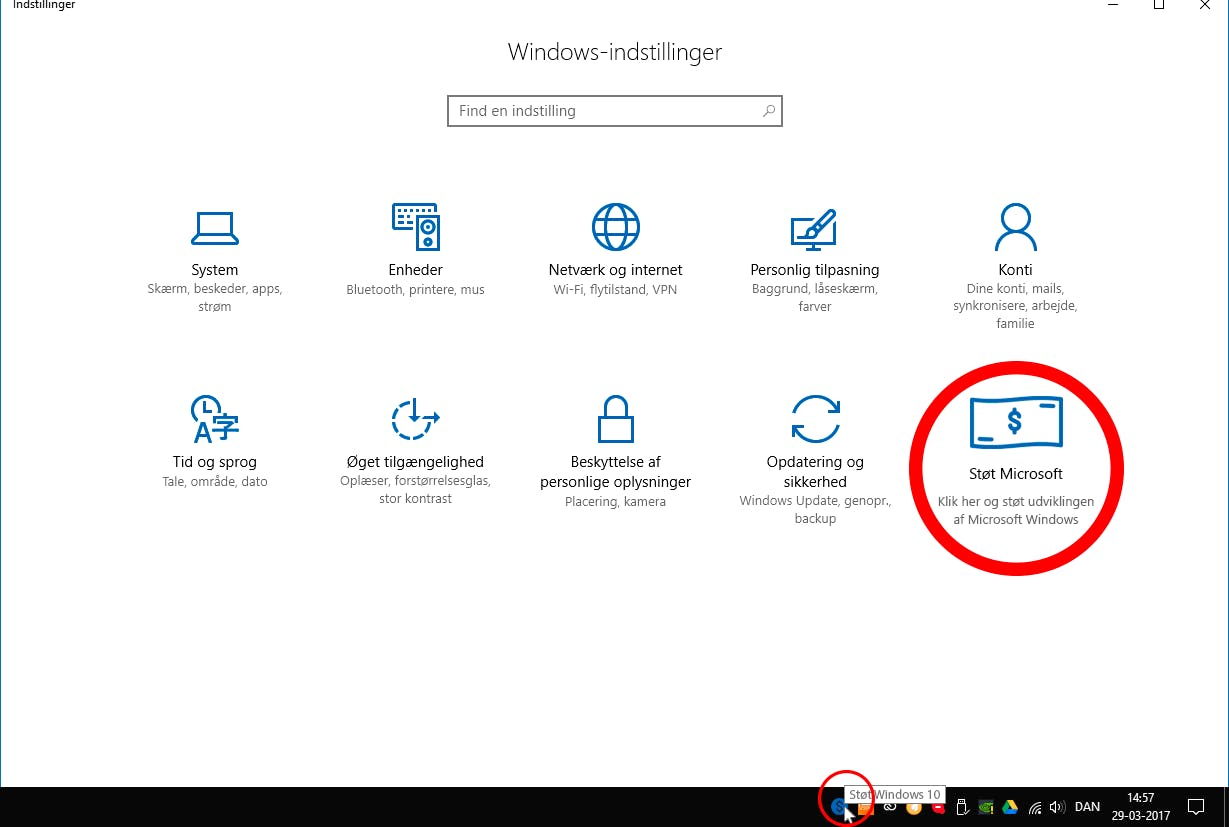
Task: Switch DAN keyboard language indicator
Action: coord(1087,807)
